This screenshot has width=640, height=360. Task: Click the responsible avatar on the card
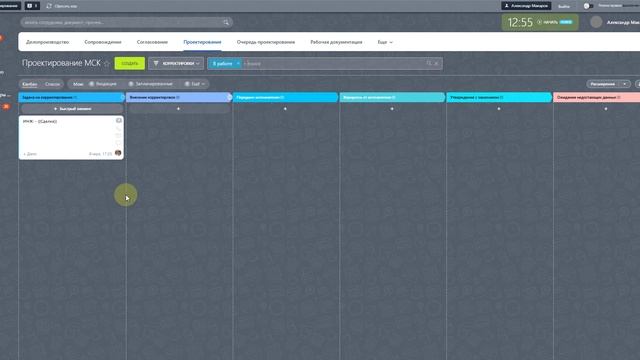pos(118,153)
